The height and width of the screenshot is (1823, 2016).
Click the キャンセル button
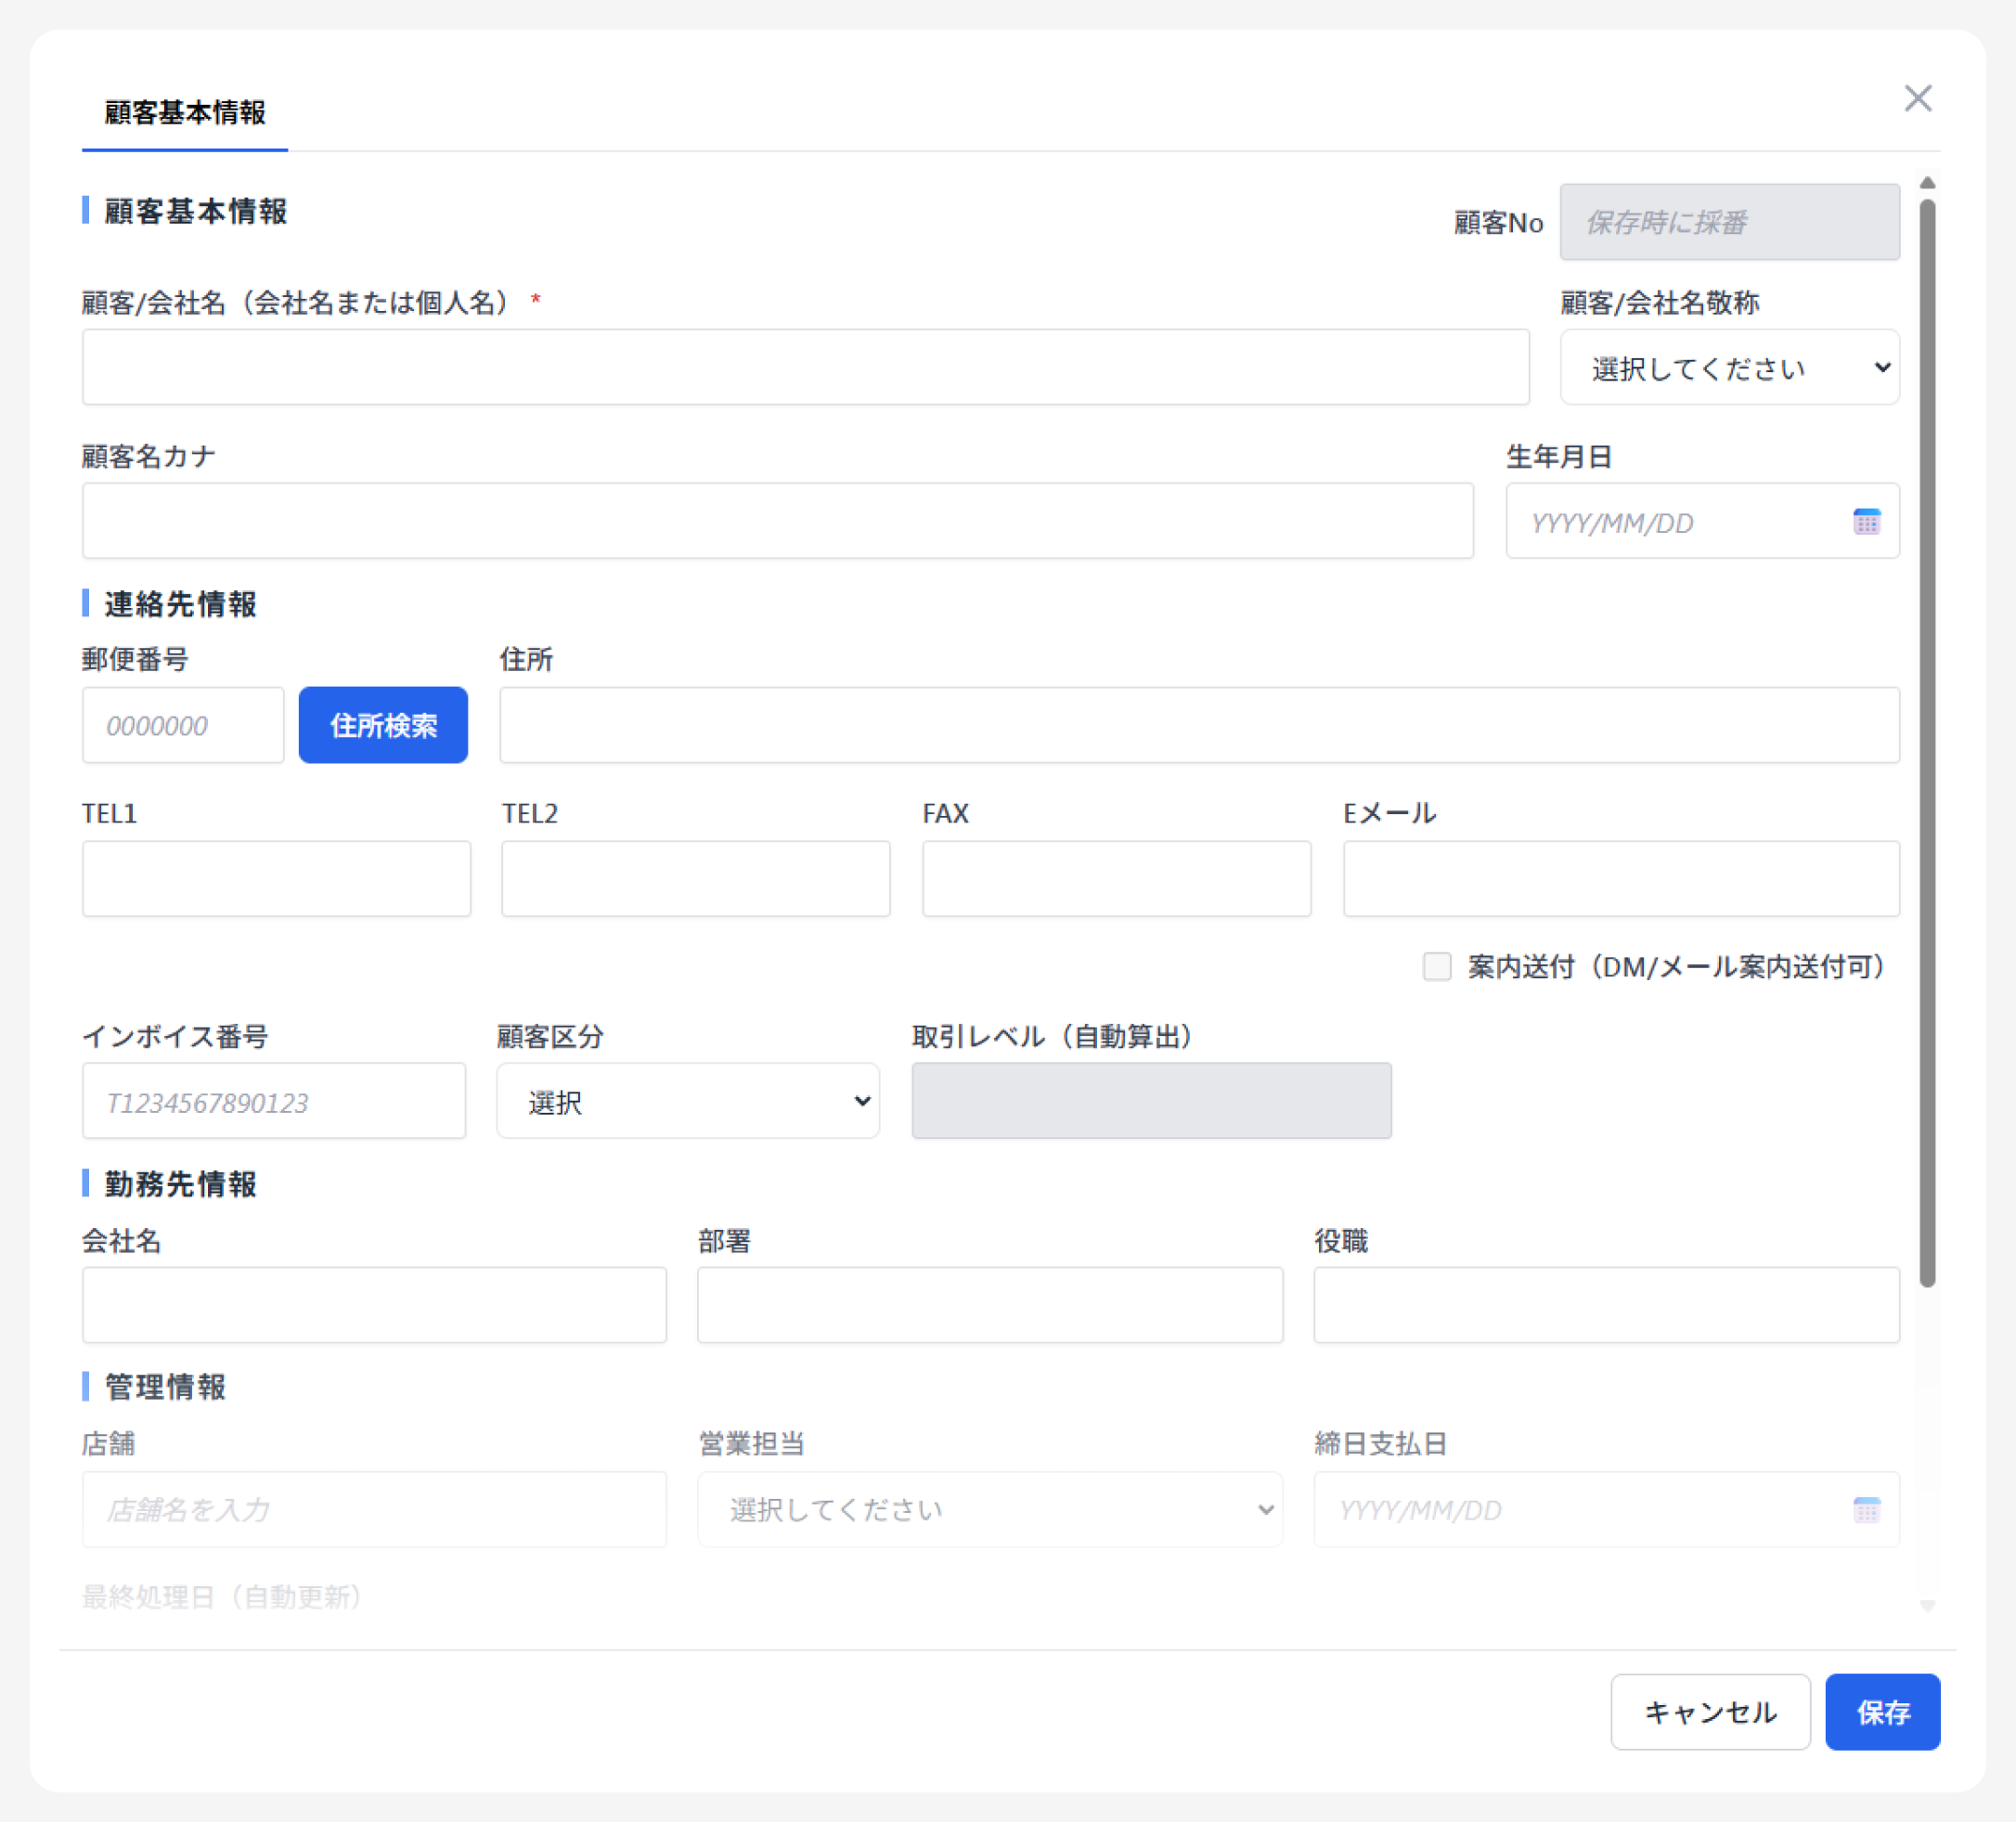(1709, 1711)
